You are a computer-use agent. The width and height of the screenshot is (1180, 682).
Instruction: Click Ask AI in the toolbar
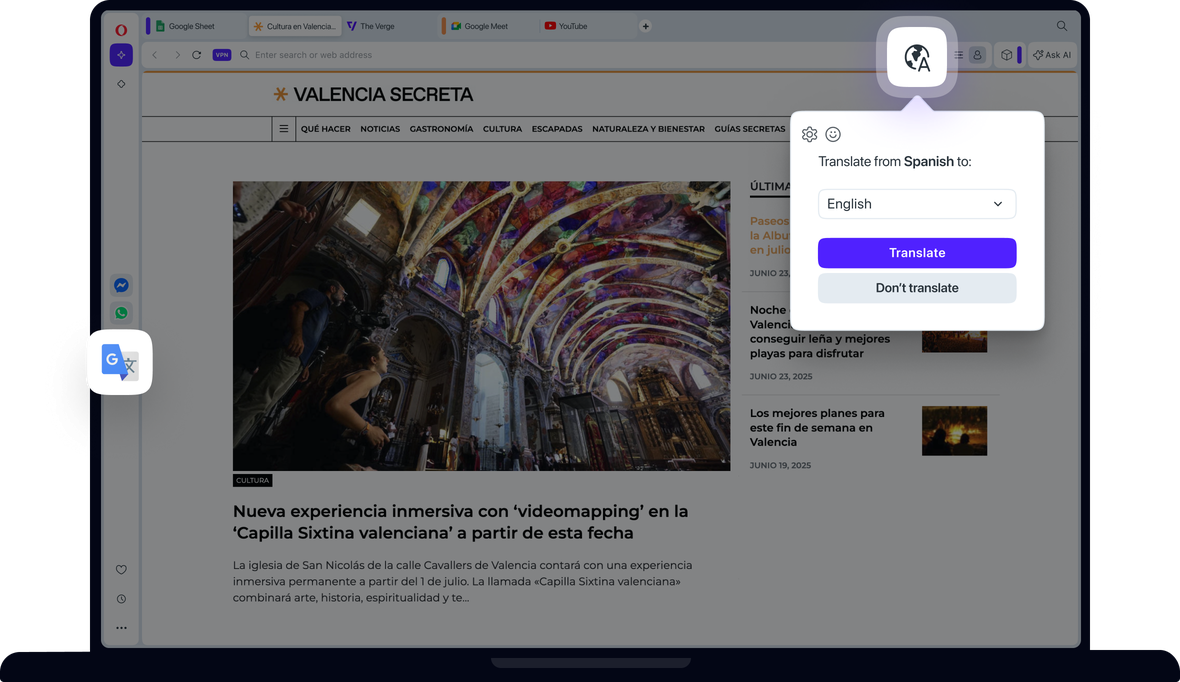[1051, 55]
